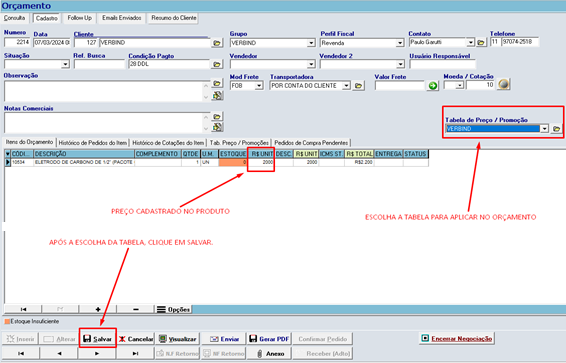Screen dimensions: 566x363
Task: Open the Transportadora lookup folder icon
Action: pos(358,86)
